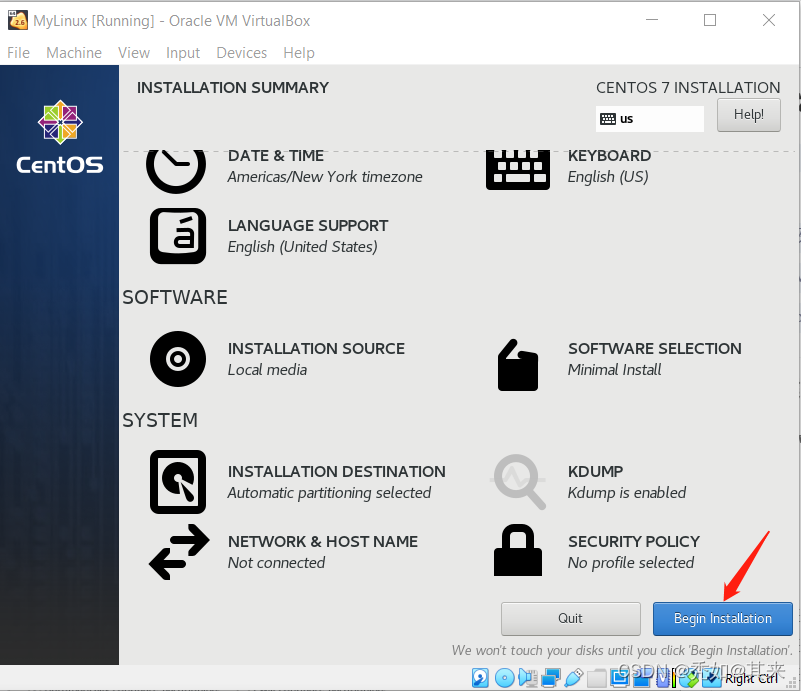Viewport: 801px width, 691px height.
Task: Select the SECURITY POLICY heading
Action: (634, 542)
